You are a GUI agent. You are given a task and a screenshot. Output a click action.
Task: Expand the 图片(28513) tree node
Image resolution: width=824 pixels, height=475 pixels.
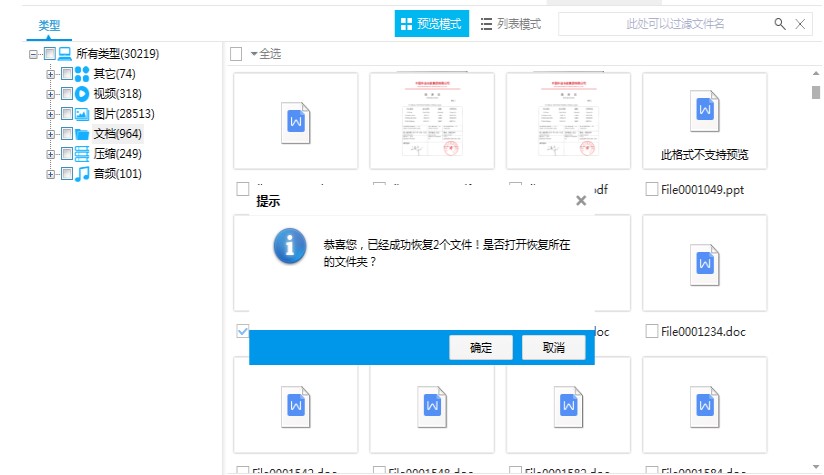coord(51,114)
